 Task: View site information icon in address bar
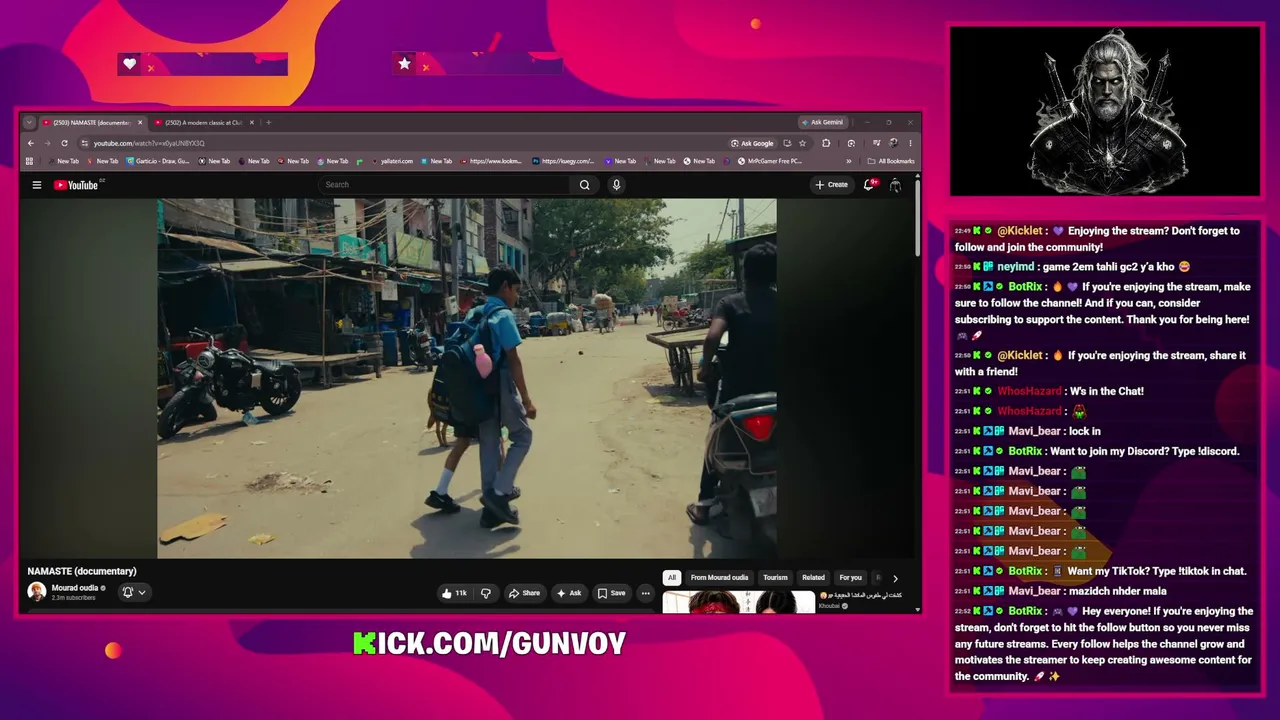(84, 143)
